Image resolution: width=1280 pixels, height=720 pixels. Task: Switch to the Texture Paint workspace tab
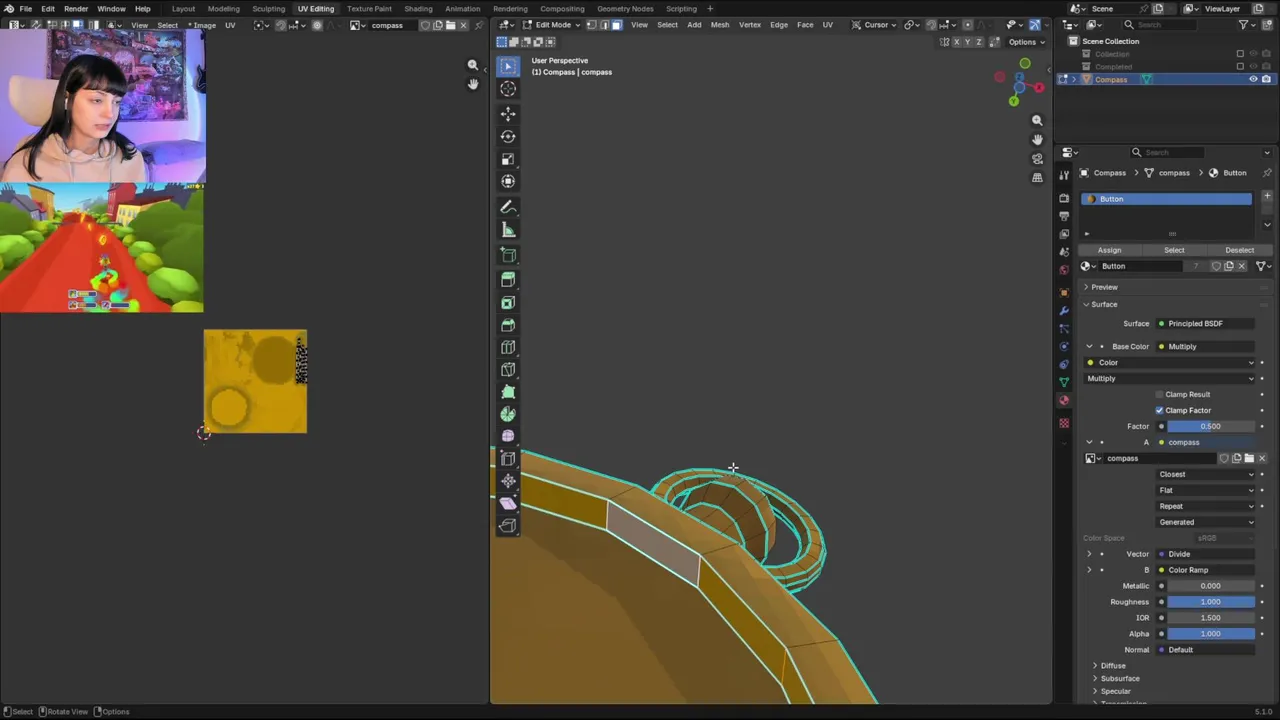(369, 9)
